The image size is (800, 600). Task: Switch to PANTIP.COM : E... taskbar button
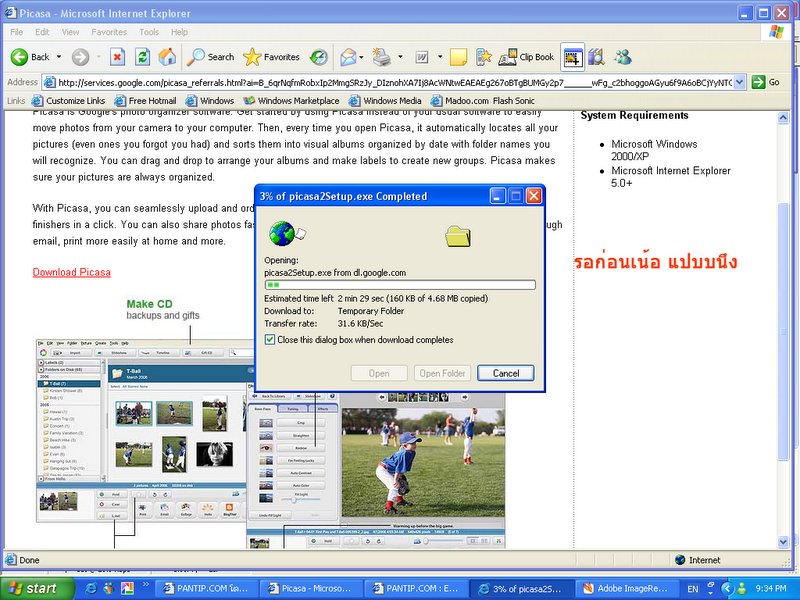pos(416,588)
